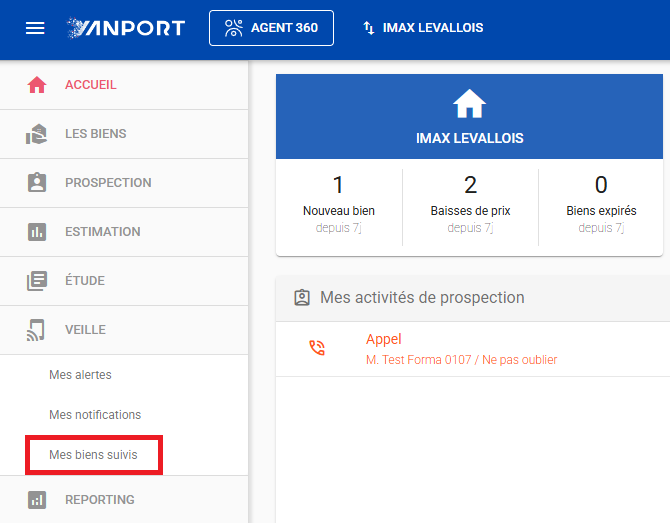
Task: Open Les Biens menu item
Action: [124, 134]
